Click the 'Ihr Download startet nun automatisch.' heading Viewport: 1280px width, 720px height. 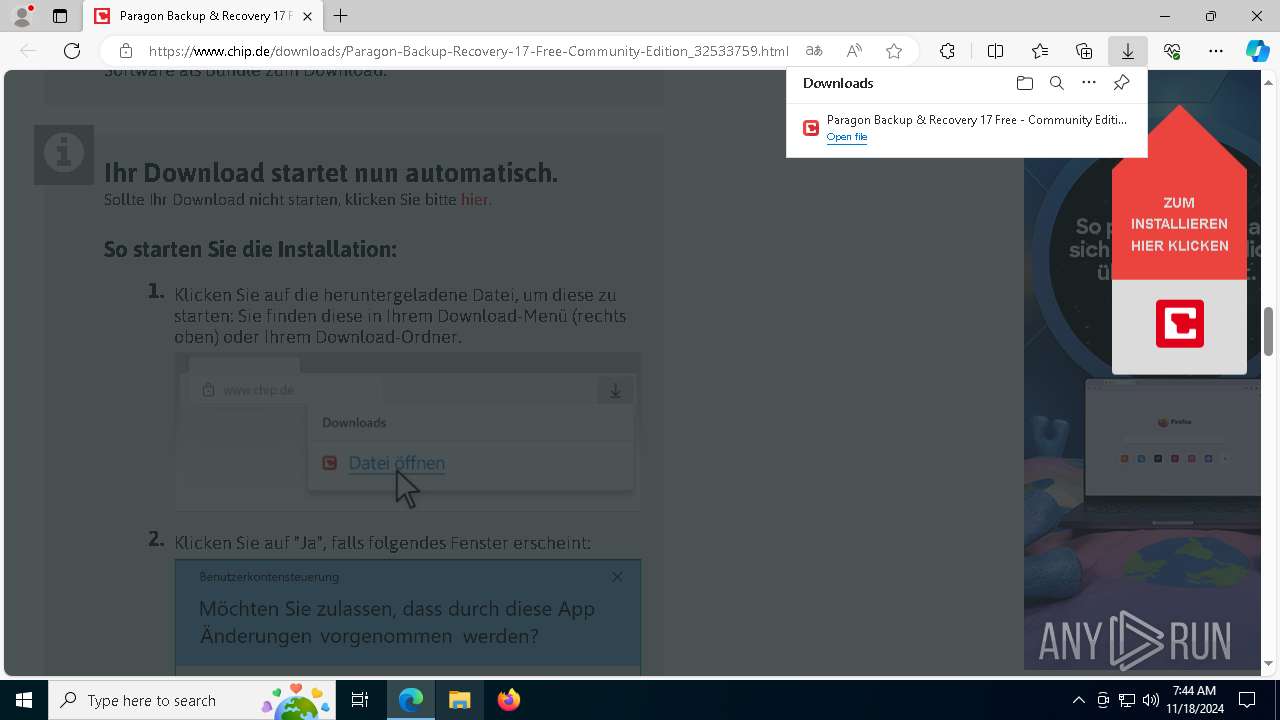click(x=331, y=172)
